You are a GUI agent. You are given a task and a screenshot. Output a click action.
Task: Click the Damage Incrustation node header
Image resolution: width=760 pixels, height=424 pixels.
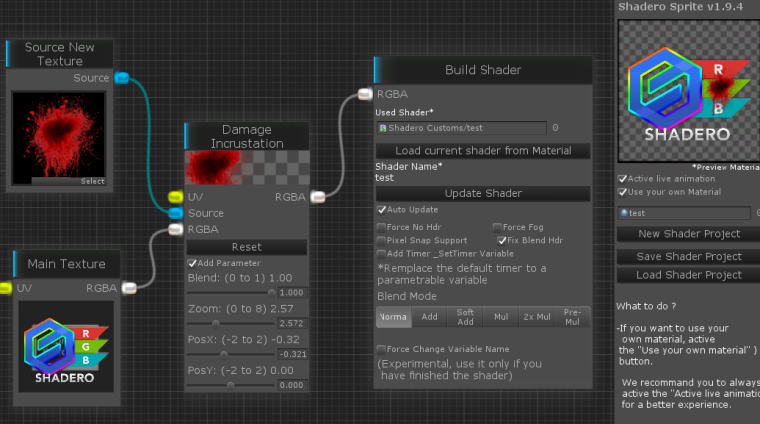point(247,137)
